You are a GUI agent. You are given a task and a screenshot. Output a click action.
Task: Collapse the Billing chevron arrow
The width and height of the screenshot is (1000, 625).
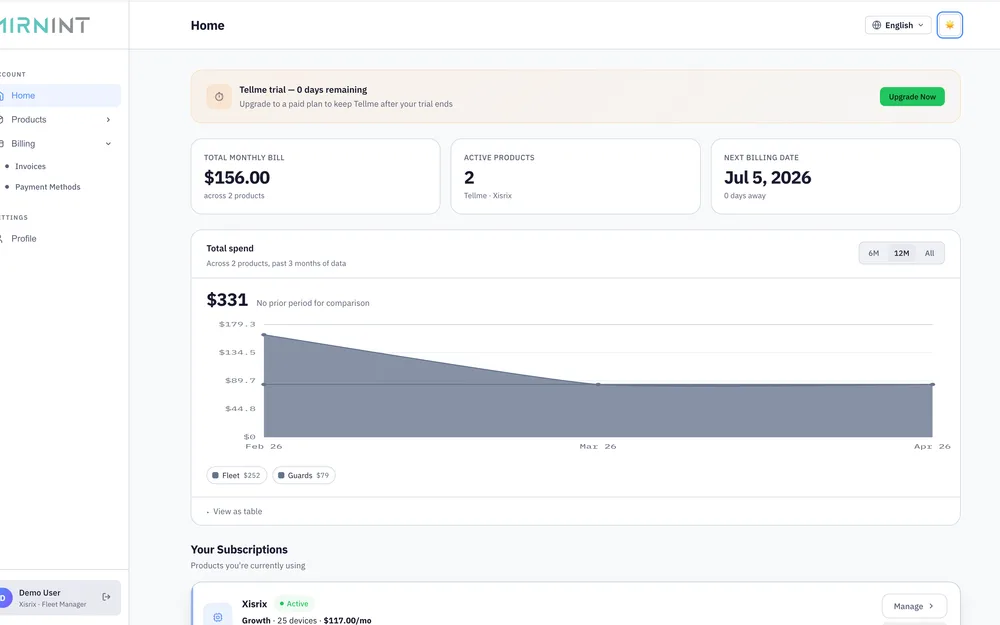(x=108, y=144)
